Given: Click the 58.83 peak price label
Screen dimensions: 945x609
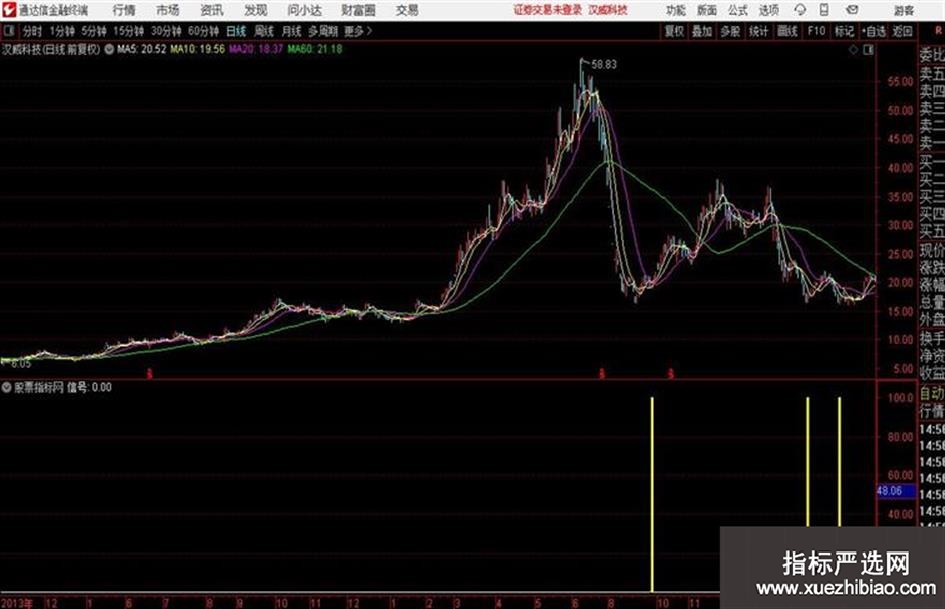Looking at the screenshot, I should click(x=604, y=65).
